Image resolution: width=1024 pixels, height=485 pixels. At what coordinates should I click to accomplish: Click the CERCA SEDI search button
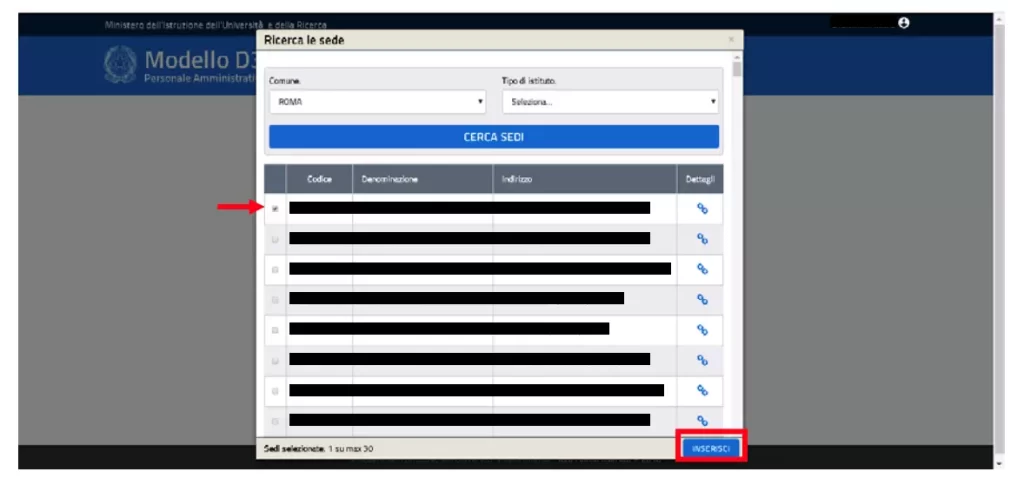494,137
